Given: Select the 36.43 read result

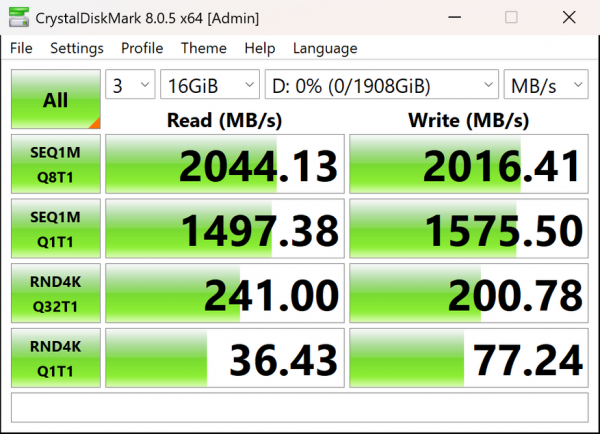Looking at the screenshot, I should 225,358.
